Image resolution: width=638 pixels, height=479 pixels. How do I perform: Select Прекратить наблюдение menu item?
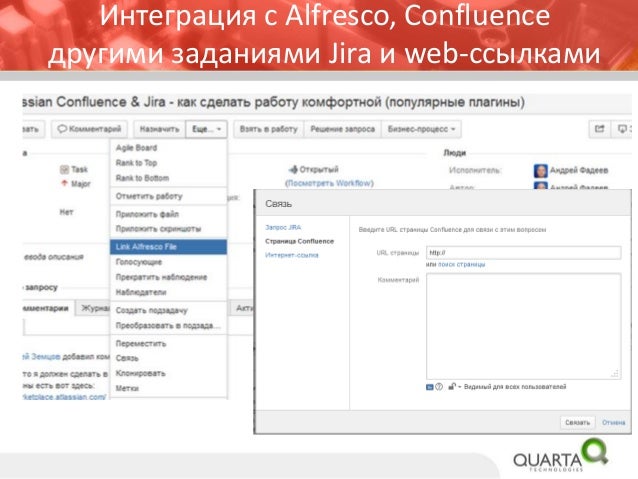168,277
